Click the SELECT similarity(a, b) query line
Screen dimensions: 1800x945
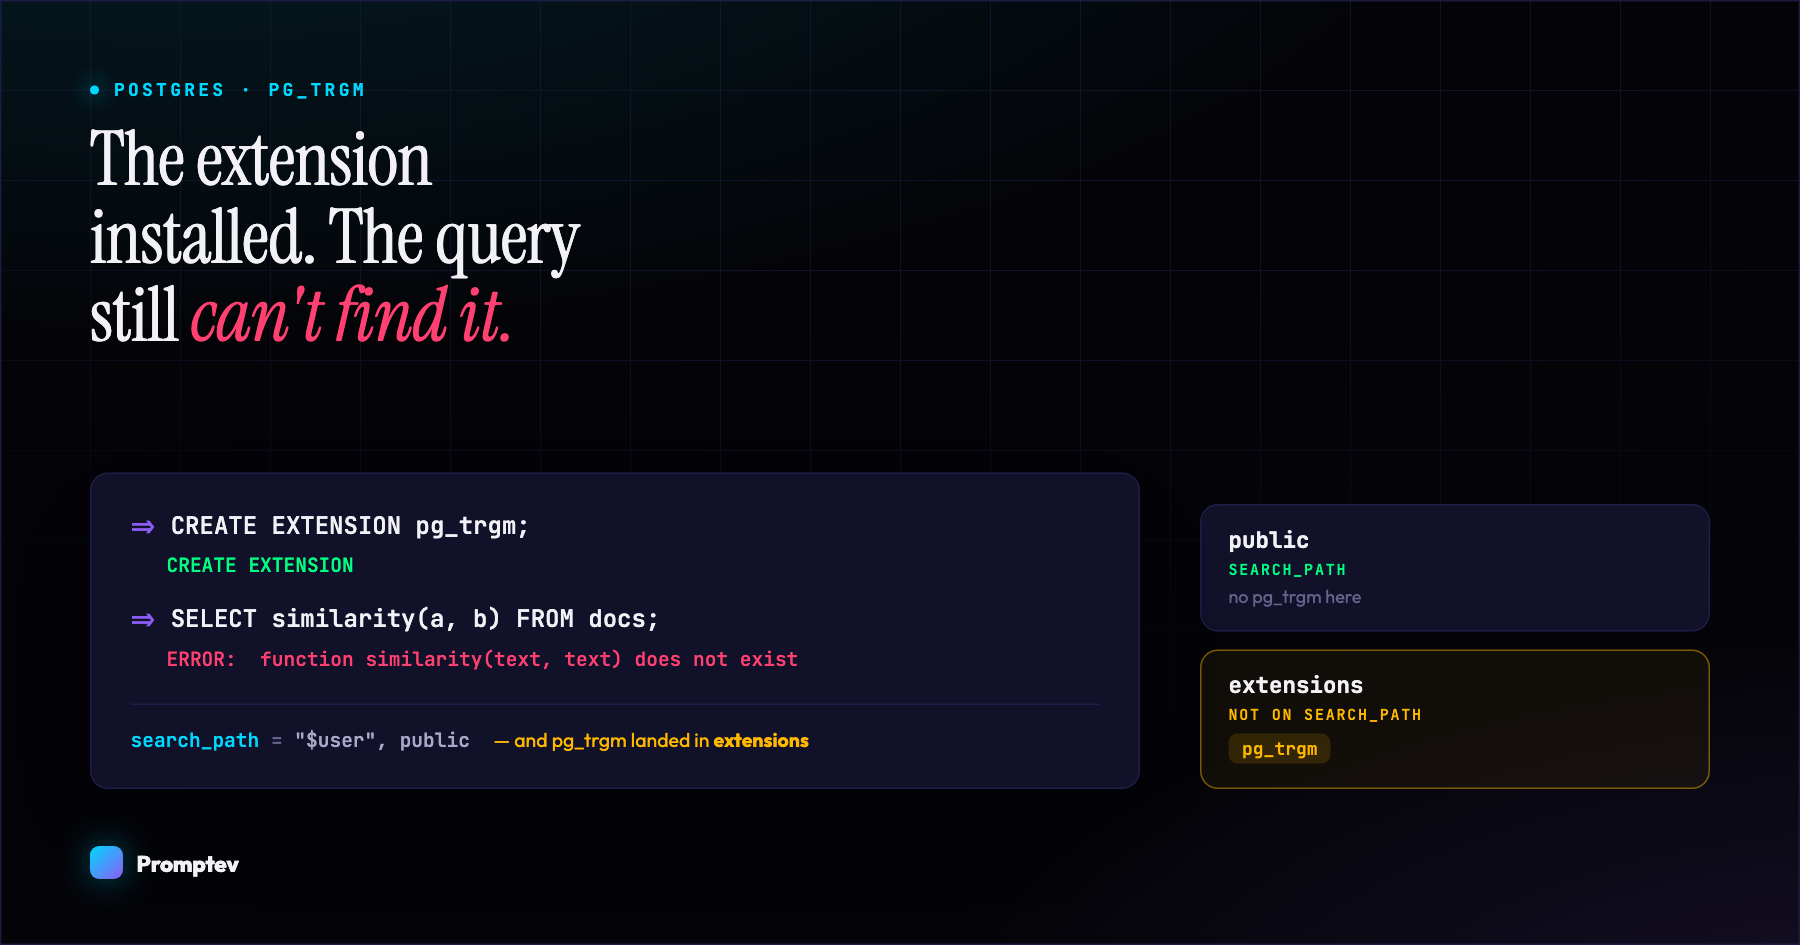tap(415, 619)
